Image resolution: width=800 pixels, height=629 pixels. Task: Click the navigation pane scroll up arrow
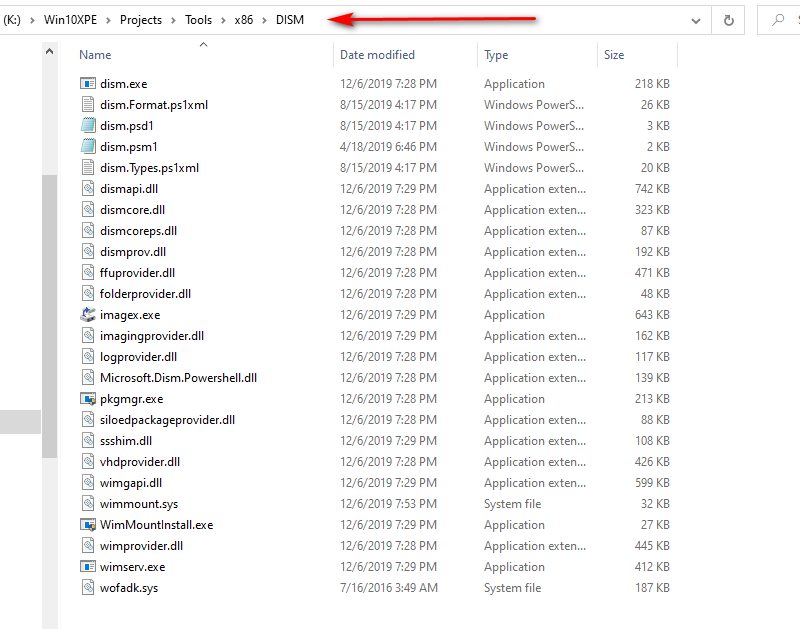tap(49, 51)
